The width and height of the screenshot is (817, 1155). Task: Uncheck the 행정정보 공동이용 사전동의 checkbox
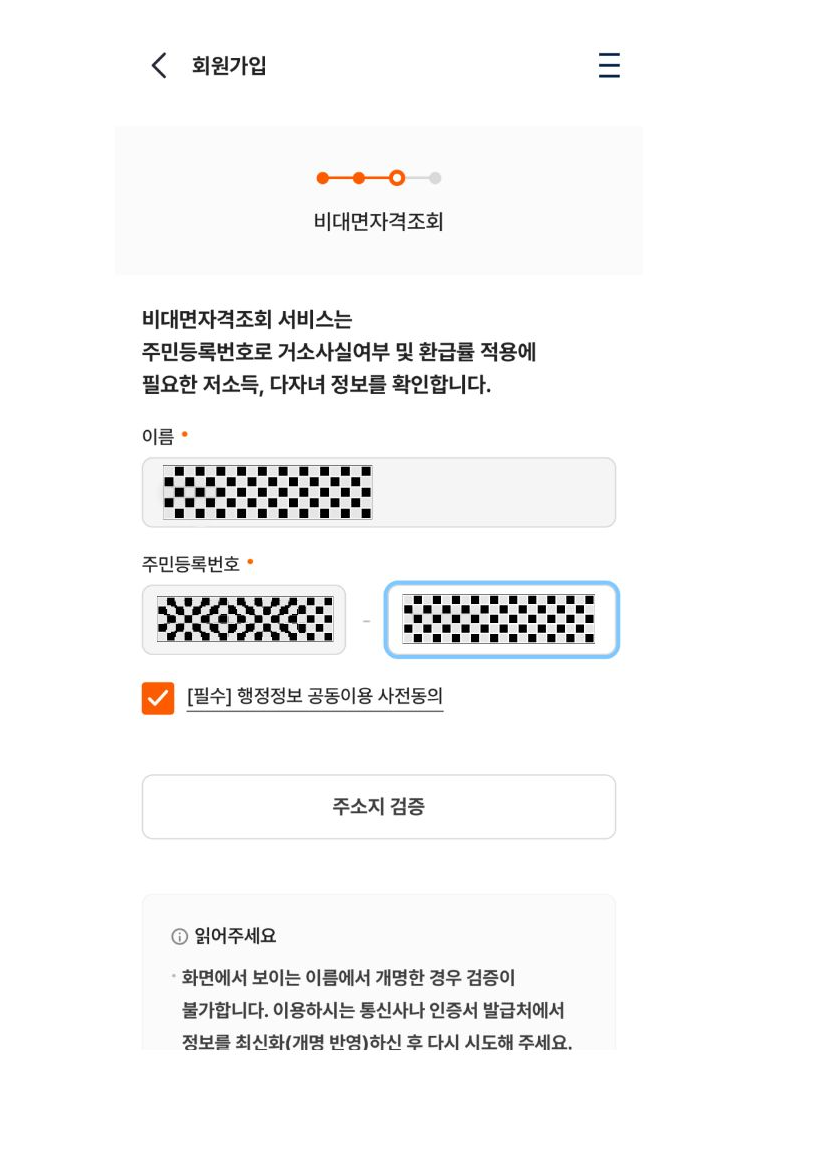tap(158, 698)
